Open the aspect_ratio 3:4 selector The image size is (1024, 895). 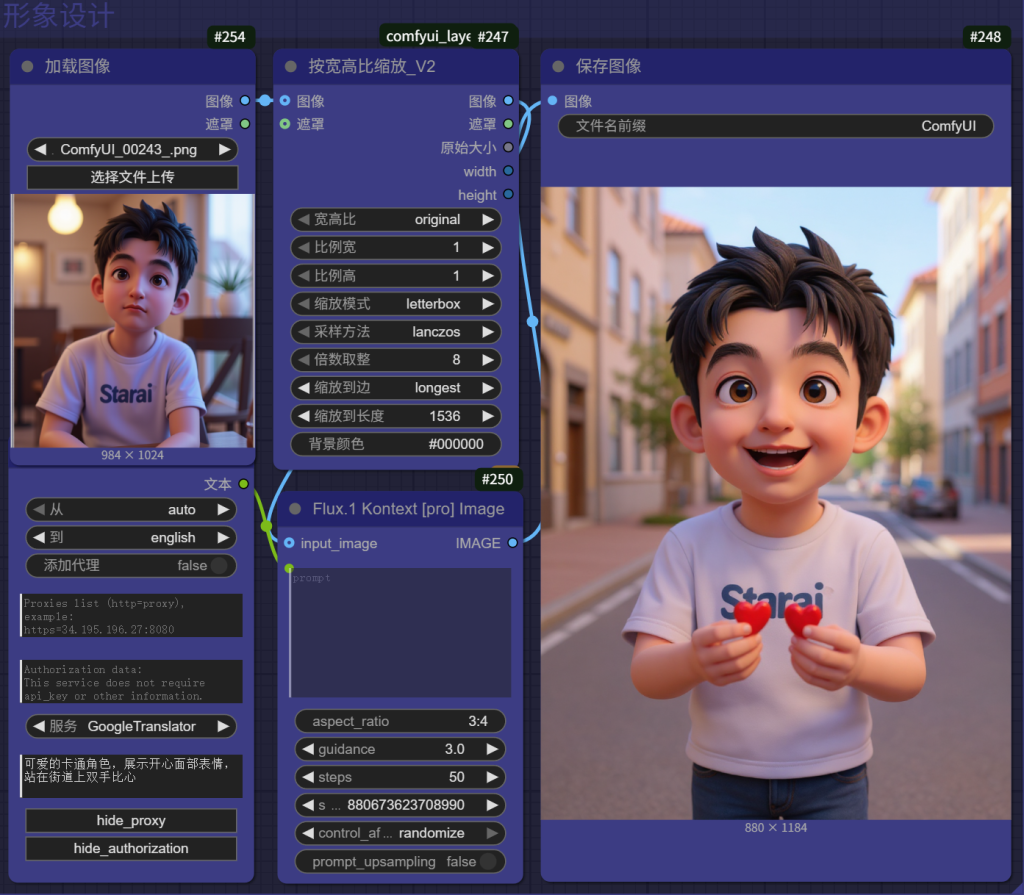click(x=400, y=721)
